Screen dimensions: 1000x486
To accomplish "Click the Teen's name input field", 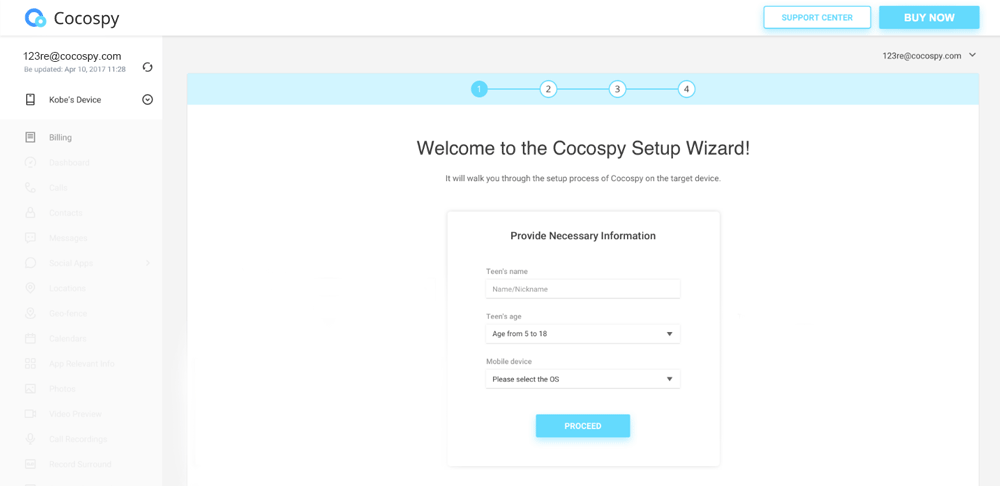I will pyautogui.click(x=583, y=289).
